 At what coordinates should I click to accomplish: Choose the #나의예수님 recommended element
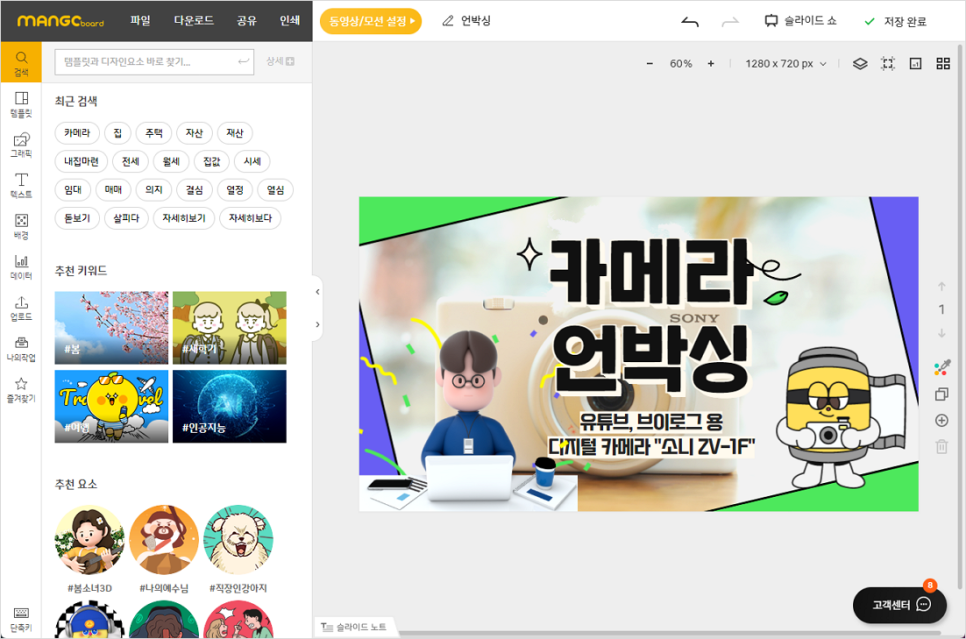click(164, 540)
